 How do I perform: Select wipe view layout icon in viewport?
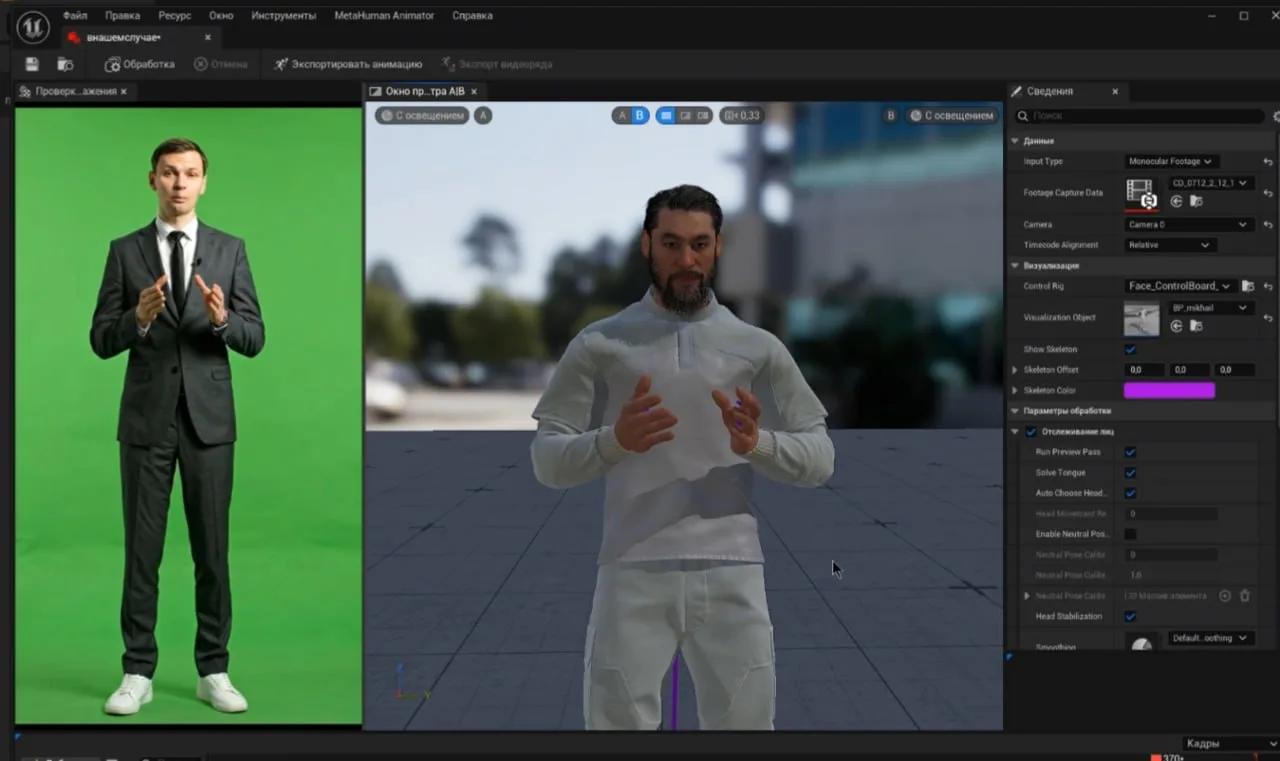685,116
